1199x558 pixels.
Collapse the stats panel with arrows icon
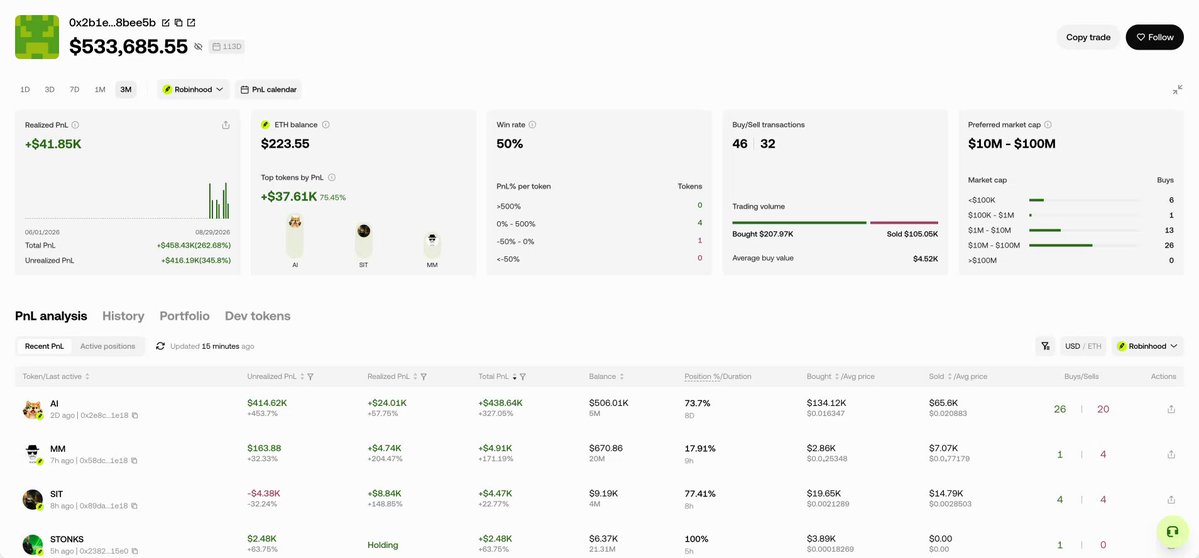tap(1178, 89)
